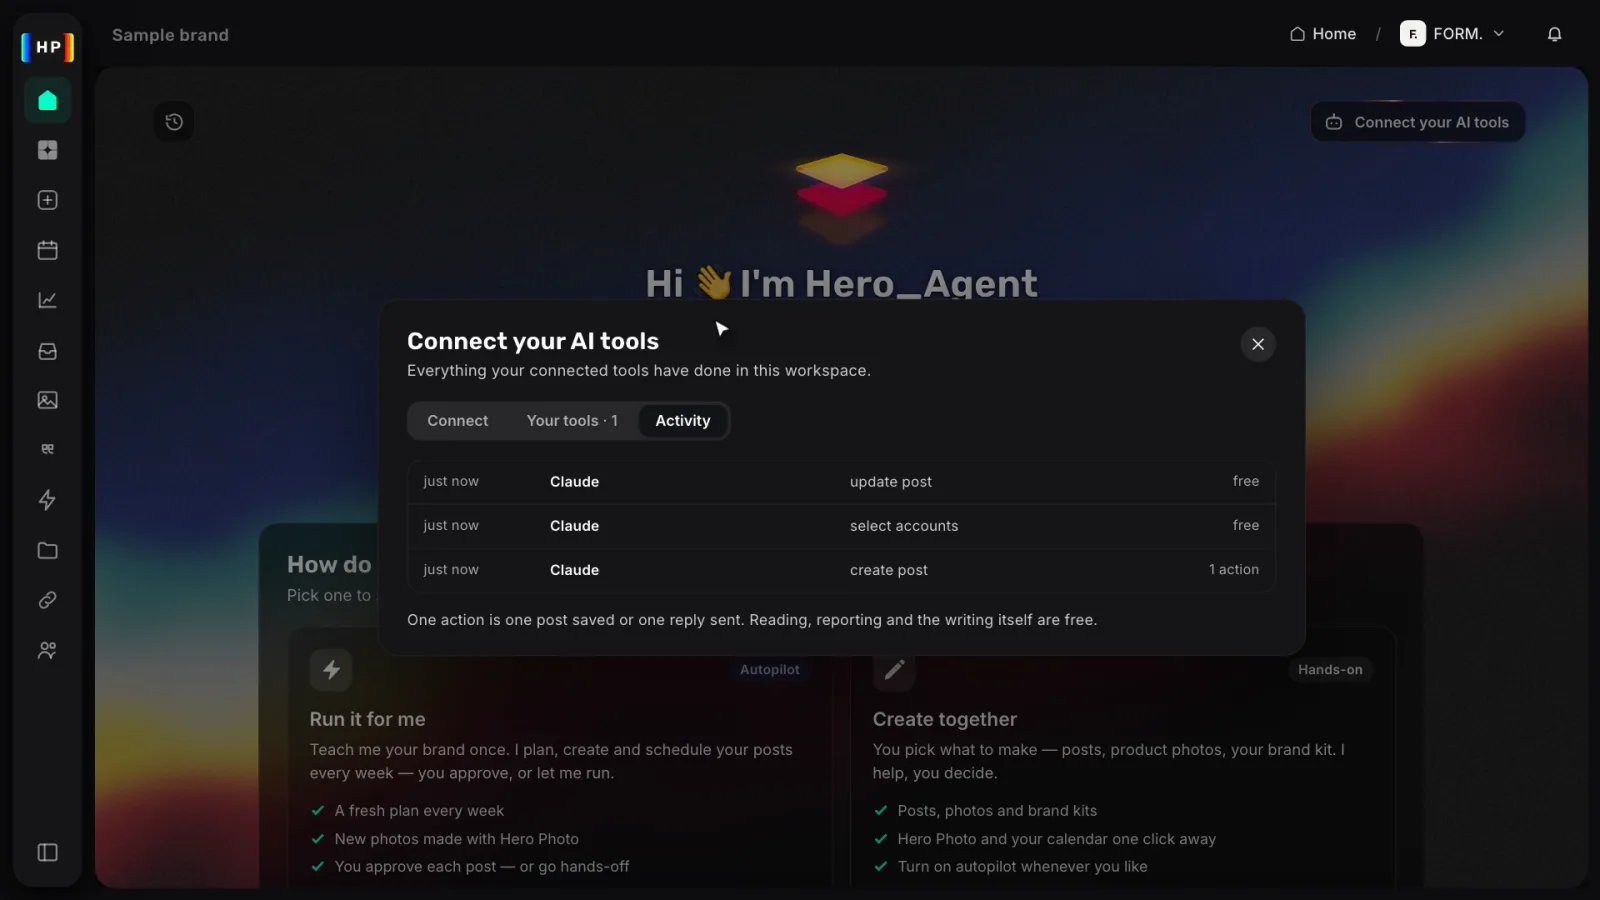Open the calendar icon in the sidebar
Viewport: 1600px width, 900px height.
point(47,250)
